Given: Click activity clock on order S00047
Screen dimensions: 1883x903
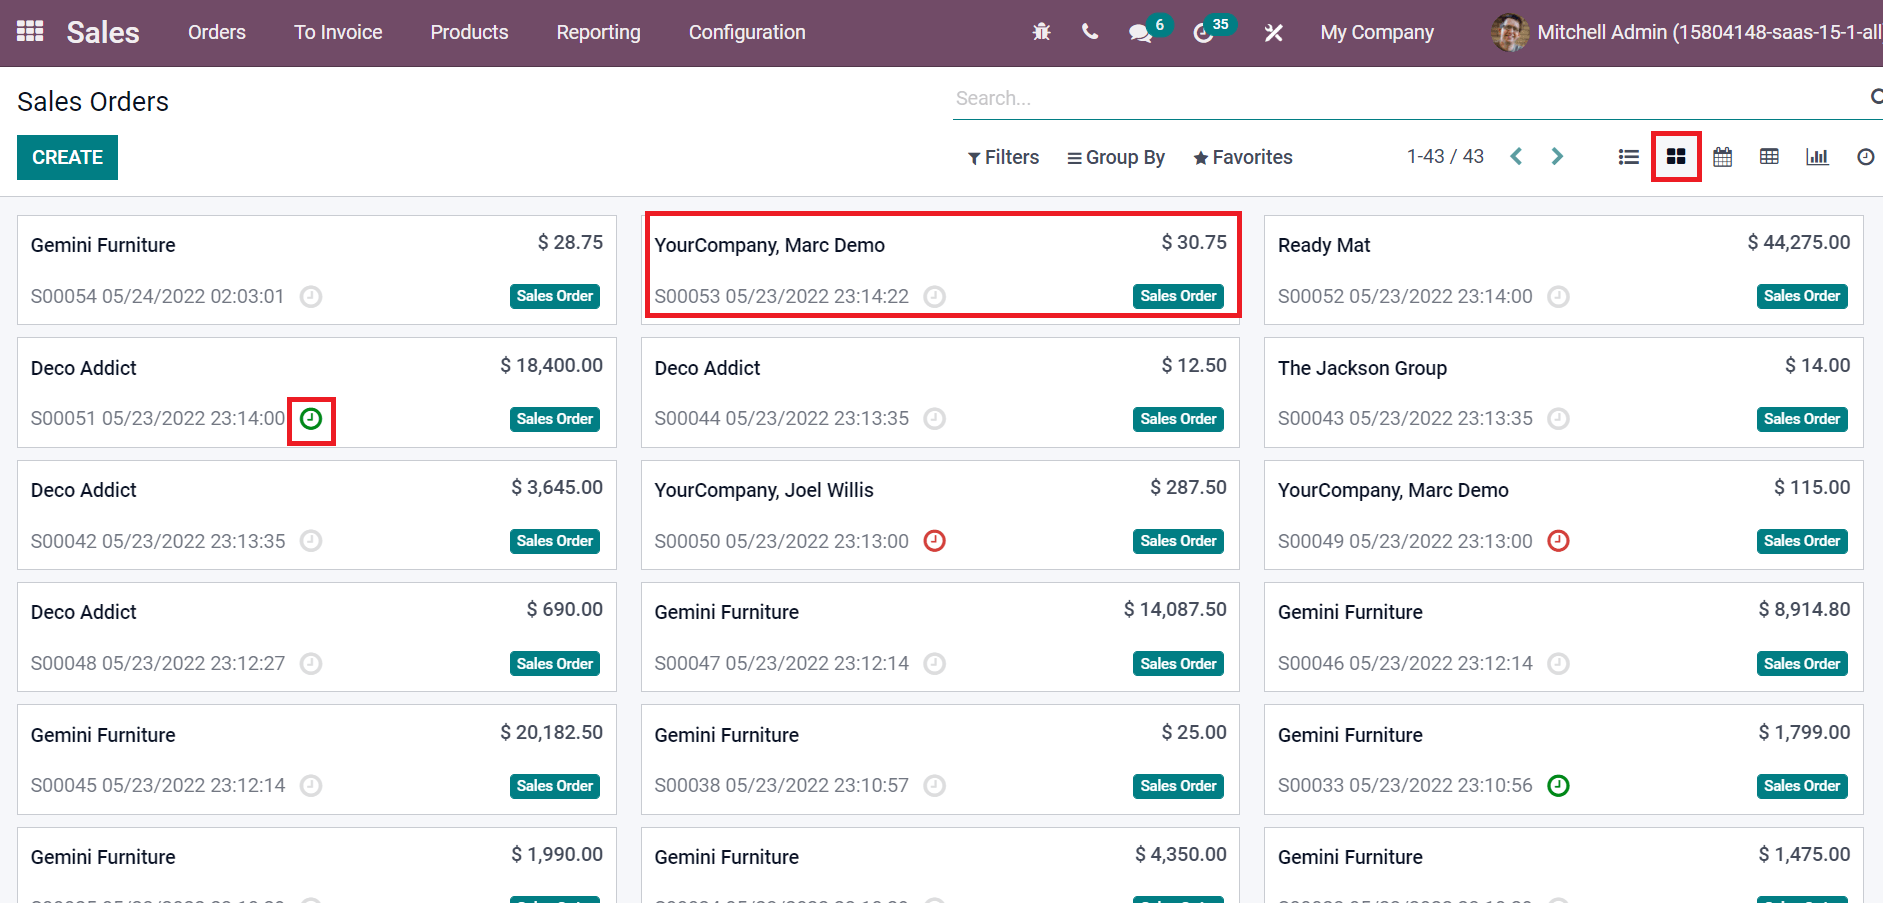Looking at the screenshot, I should pos(934,663).
